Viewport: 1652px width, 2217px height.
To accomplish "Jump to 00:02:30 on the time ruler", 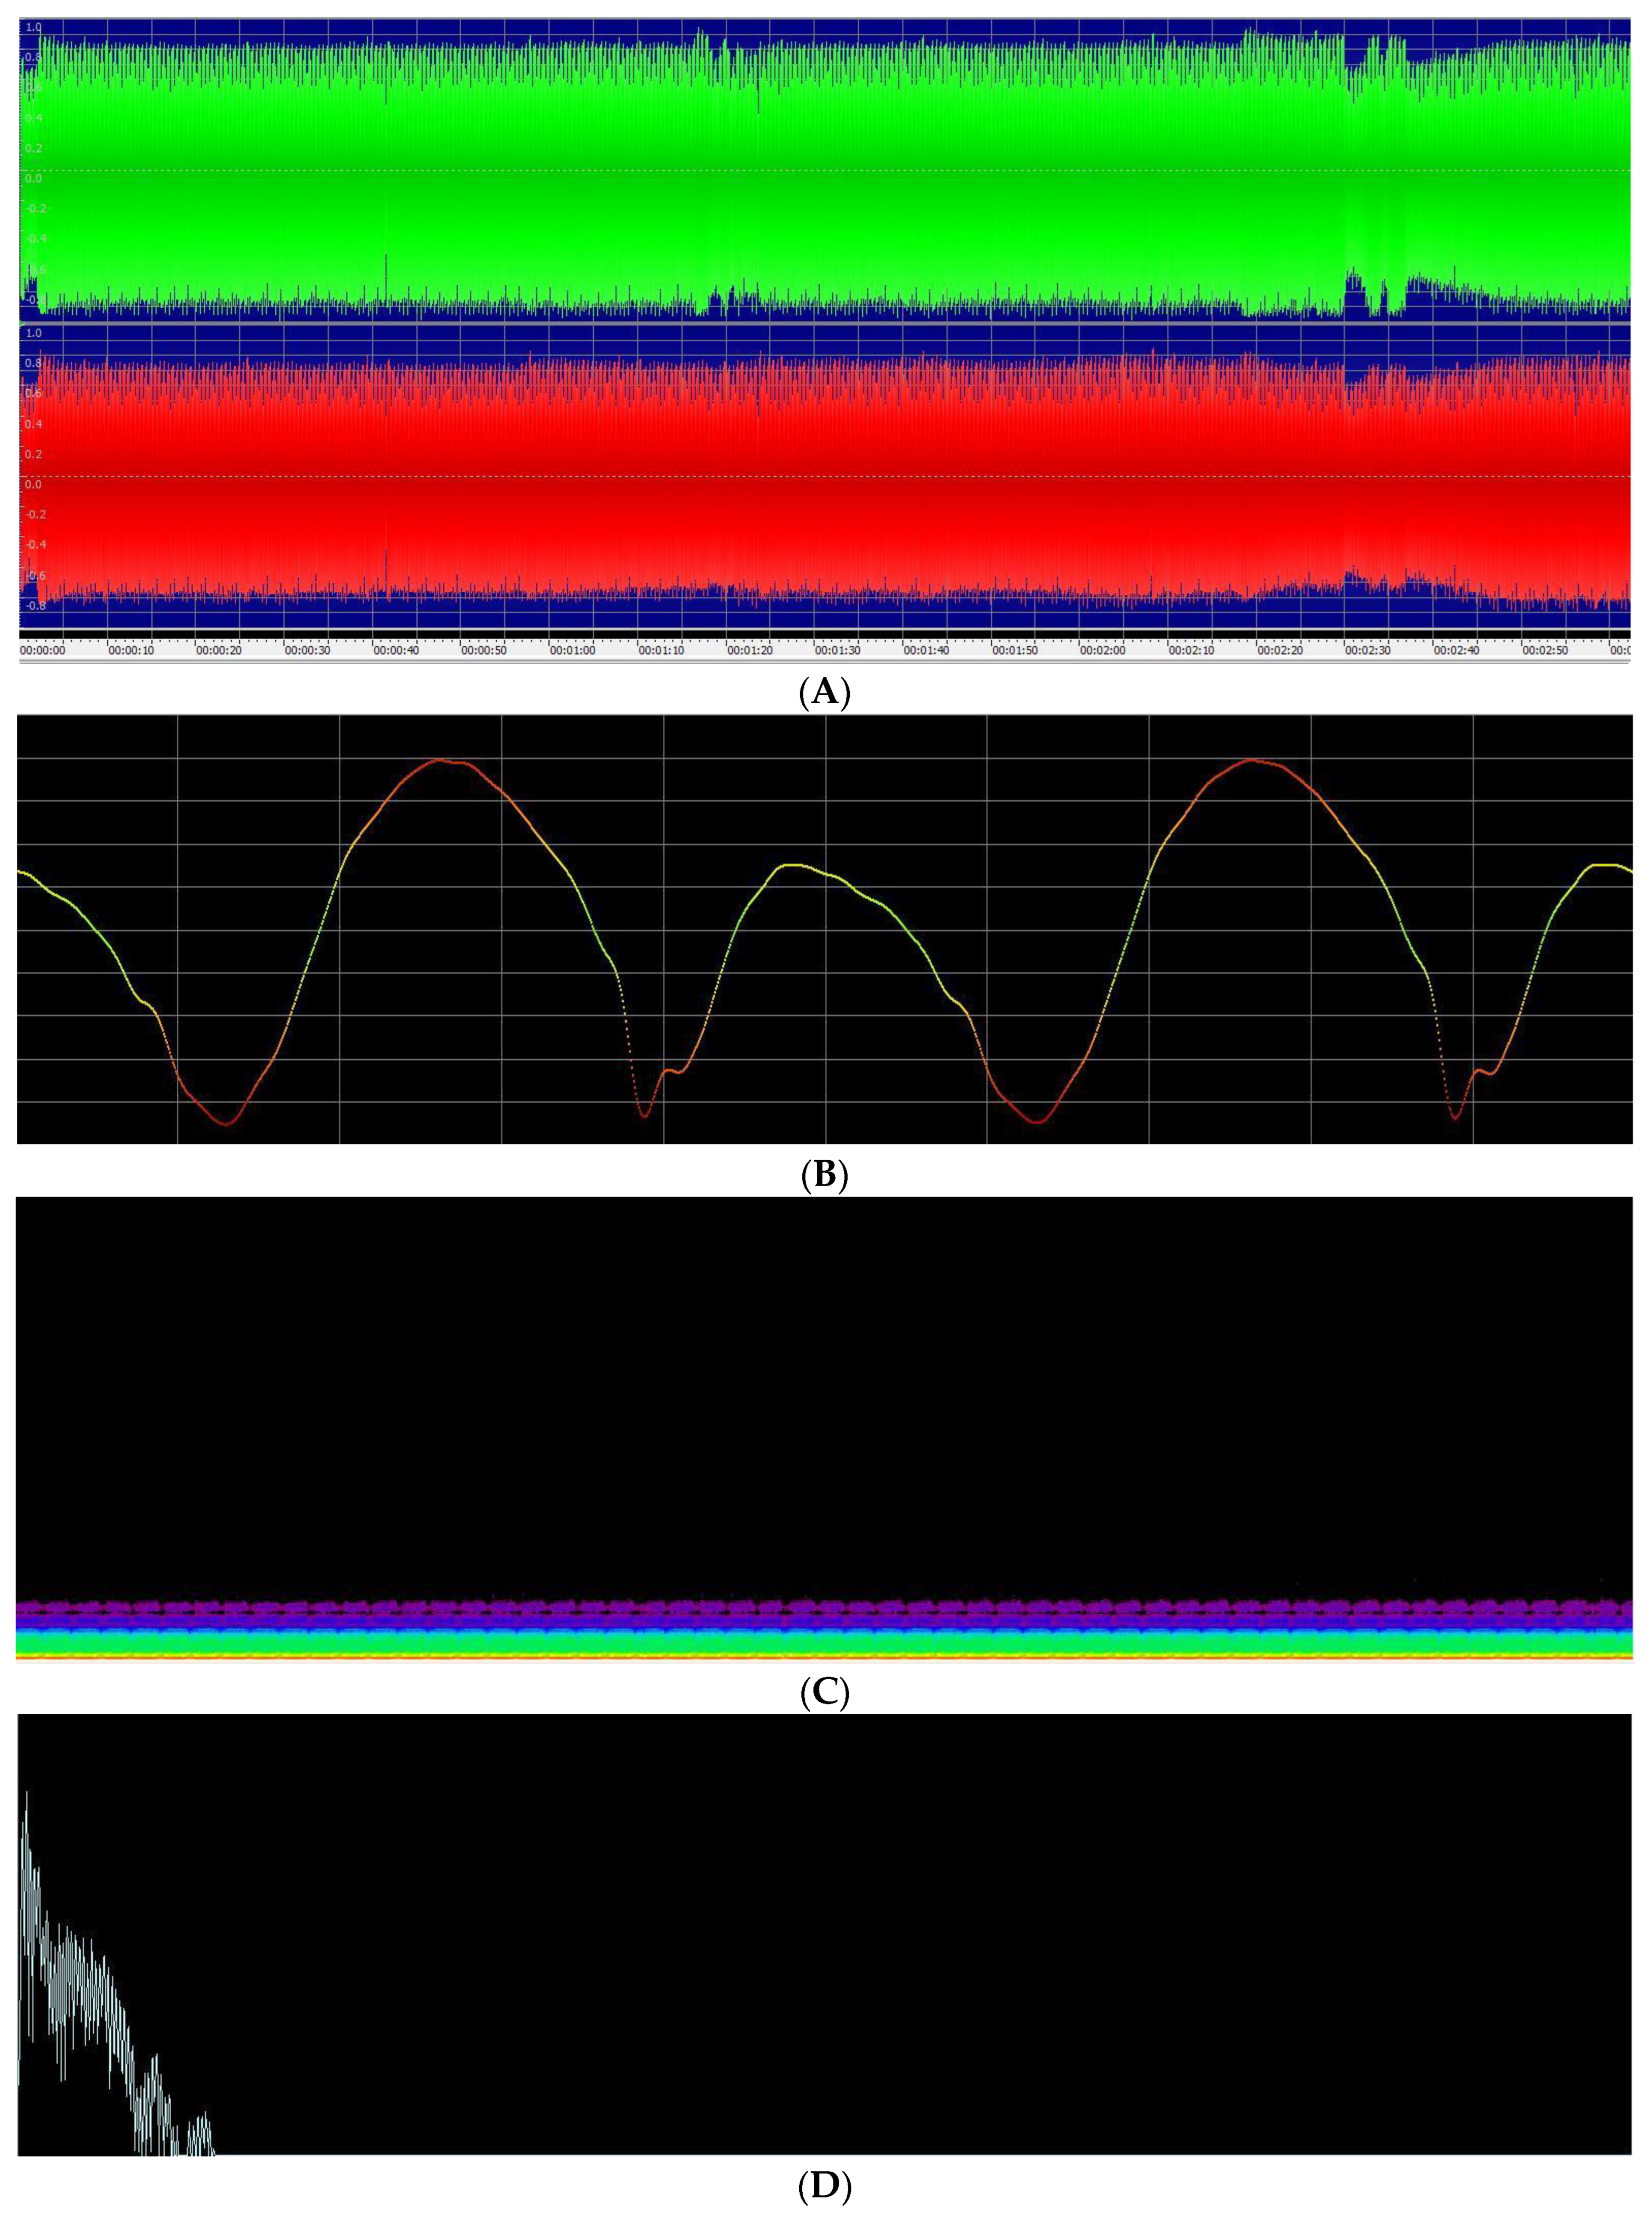I will click(1367, 650).
